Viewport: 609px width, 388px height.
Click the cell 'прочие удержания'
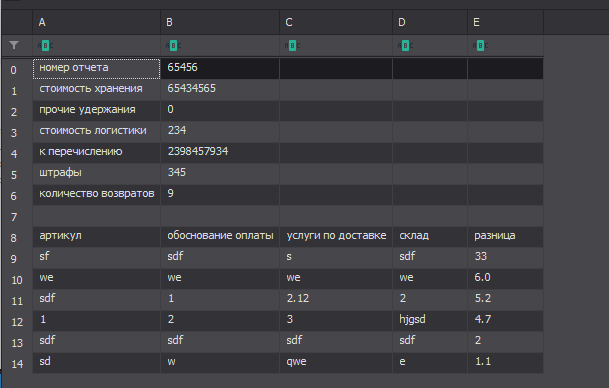(96, 111)
